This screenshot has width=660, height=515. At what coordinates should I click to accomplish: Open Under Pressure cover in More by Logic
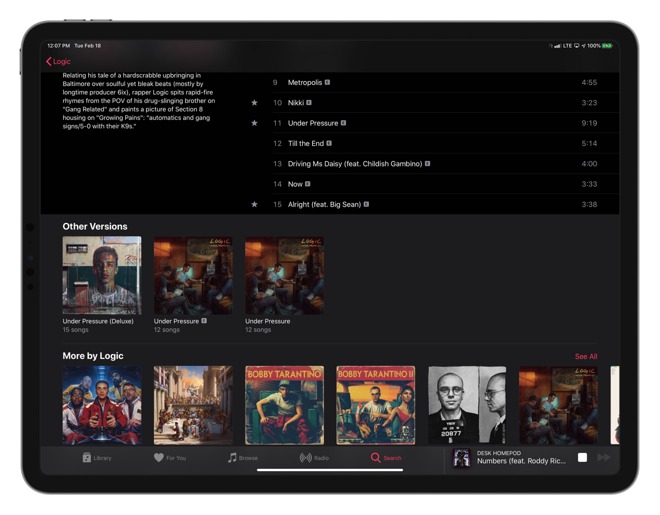pos(559,405)
